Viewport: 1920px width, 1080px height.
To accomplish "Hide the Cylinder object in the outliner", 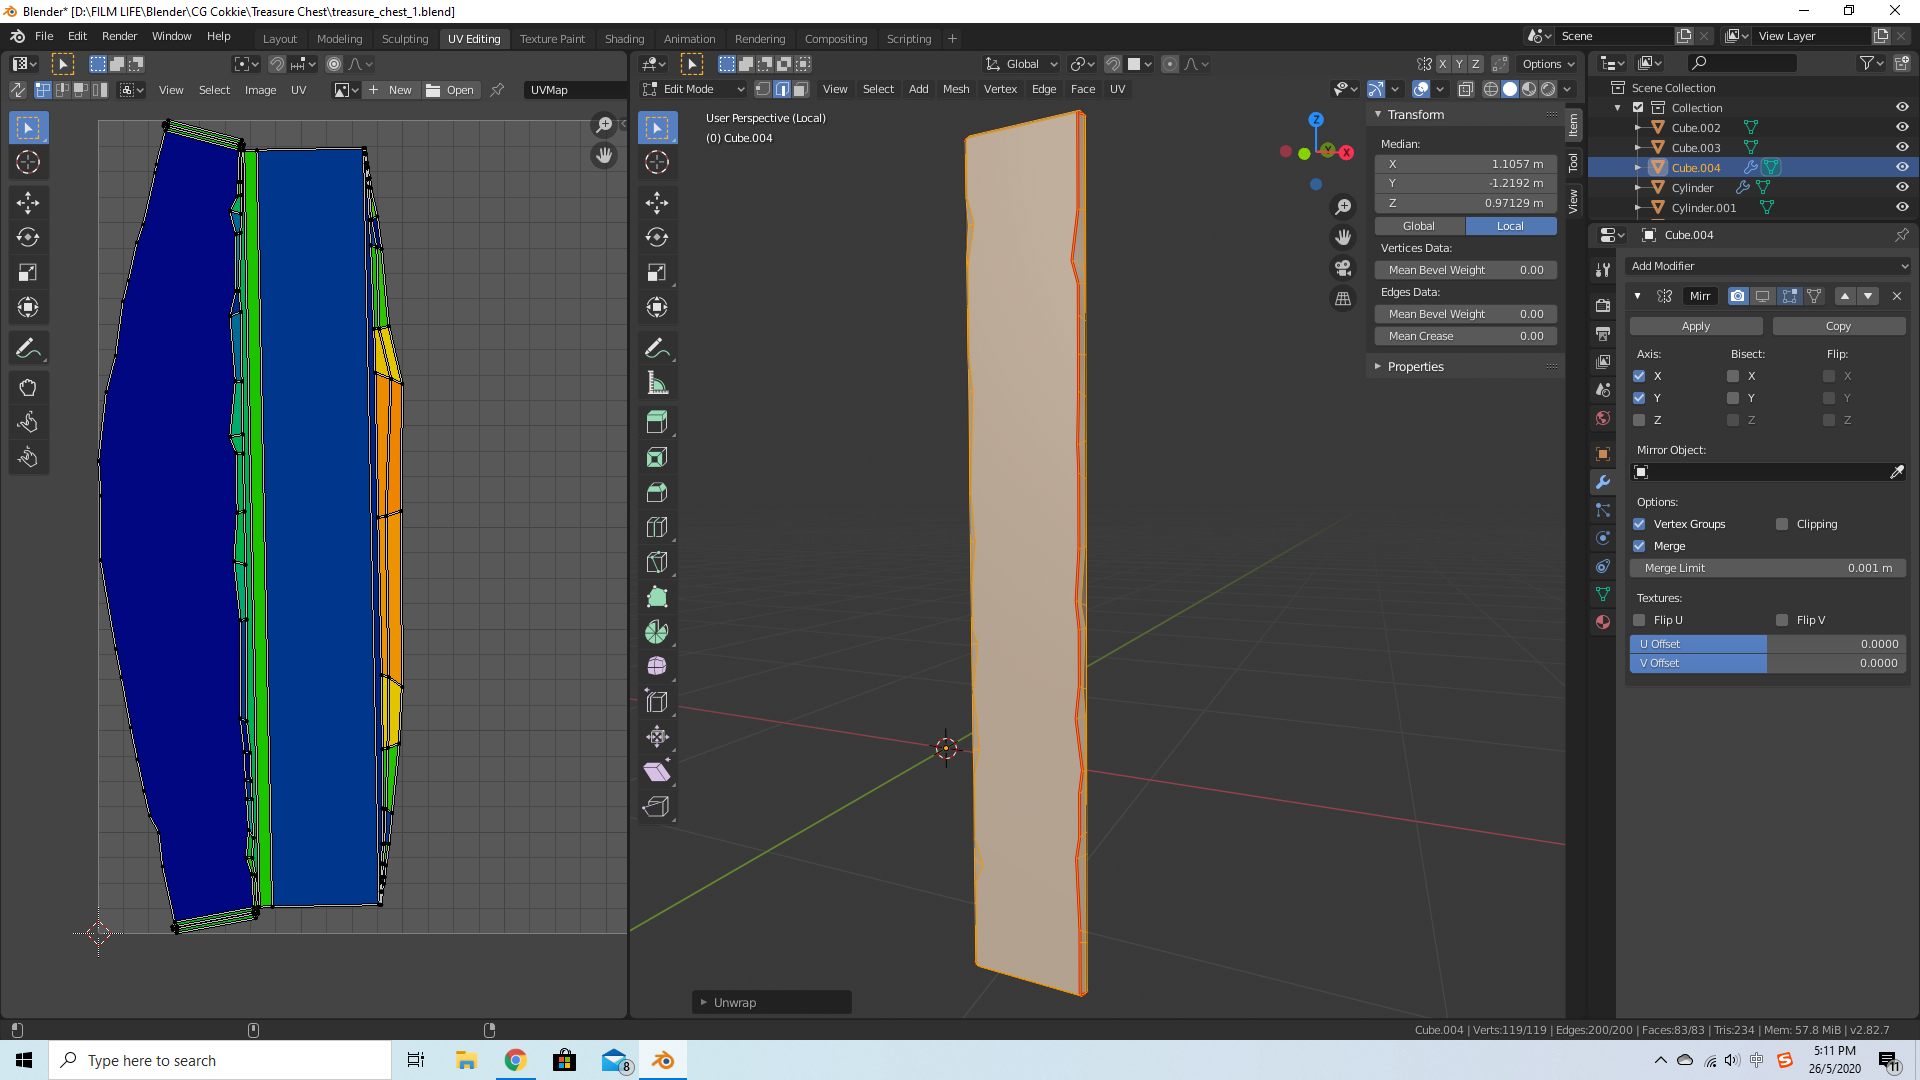I will 1902,187.
